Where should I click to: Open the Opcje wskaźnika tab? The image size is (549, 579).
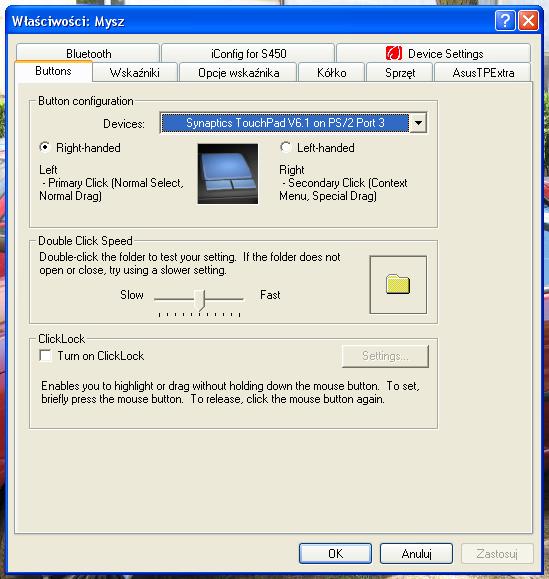click(x=238, y=73)
